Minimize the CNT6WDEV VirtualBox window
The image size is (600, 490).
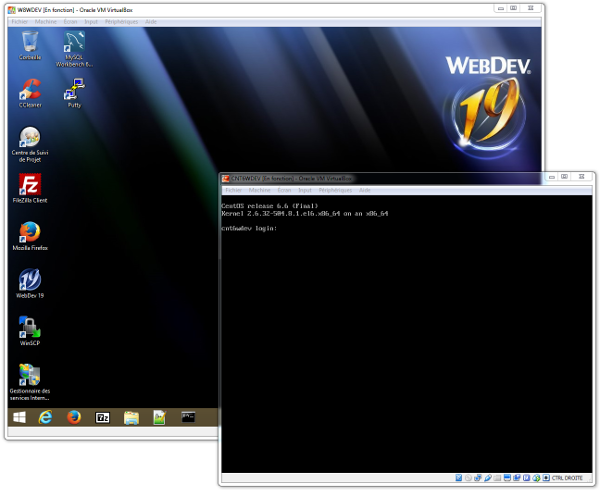click(x=552, y=177)
